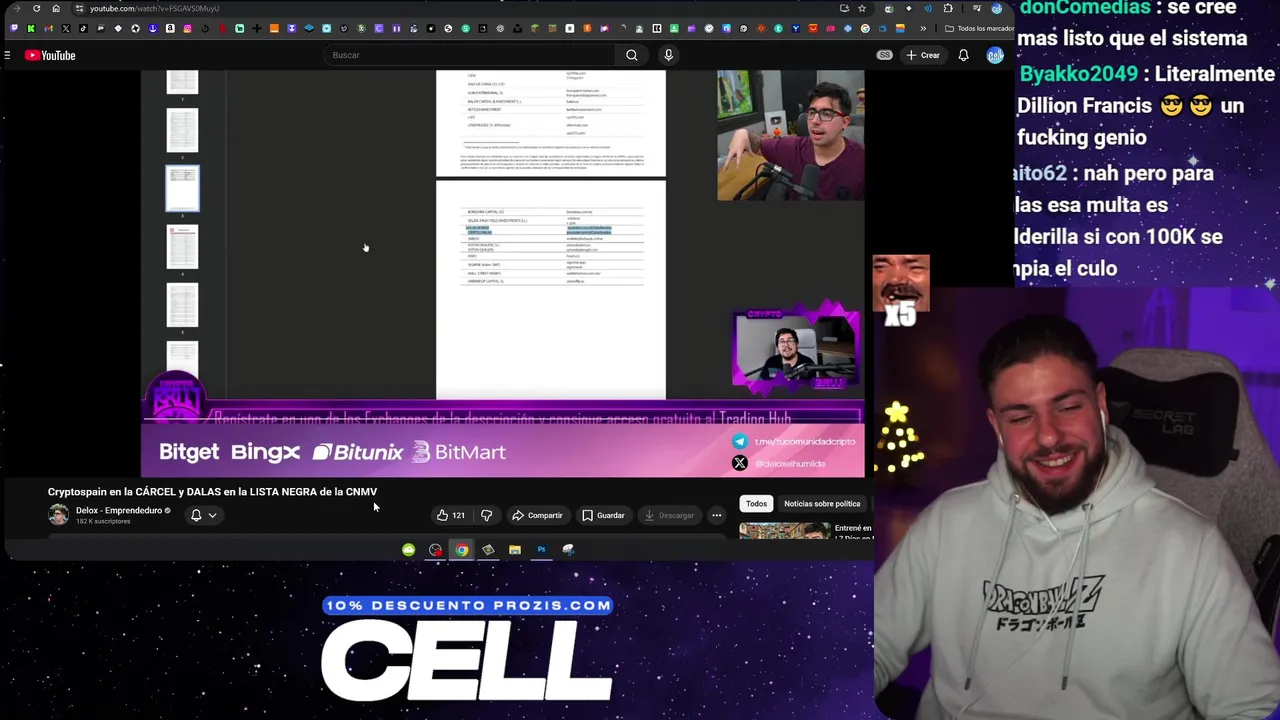Screen dimensions: 1280x720
Task: Open File Explorer folder in taskbar
Action: click(x=514, y=549)
